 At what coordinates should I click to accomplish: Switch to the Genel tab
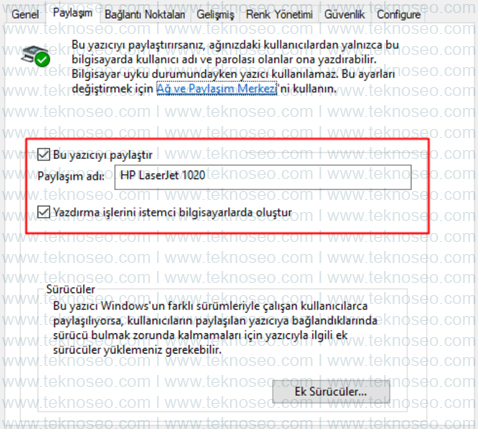pyautogui.click(x=25, y=14)
